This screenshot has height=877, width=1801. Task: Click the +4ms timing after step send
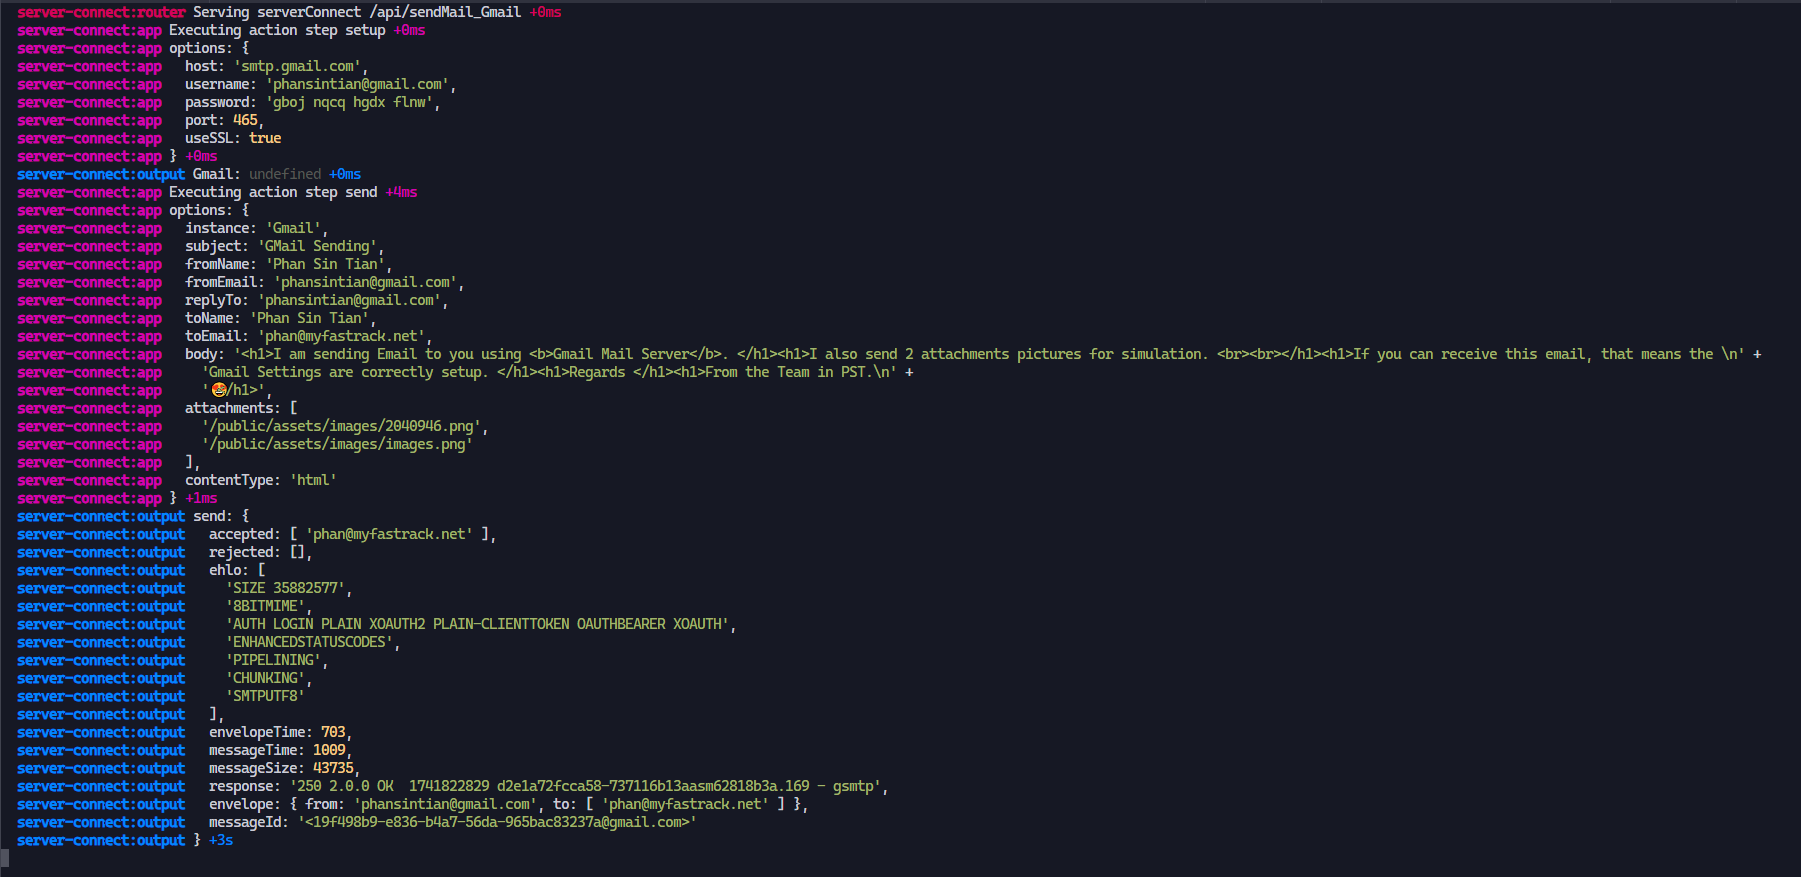pos(401,192)
